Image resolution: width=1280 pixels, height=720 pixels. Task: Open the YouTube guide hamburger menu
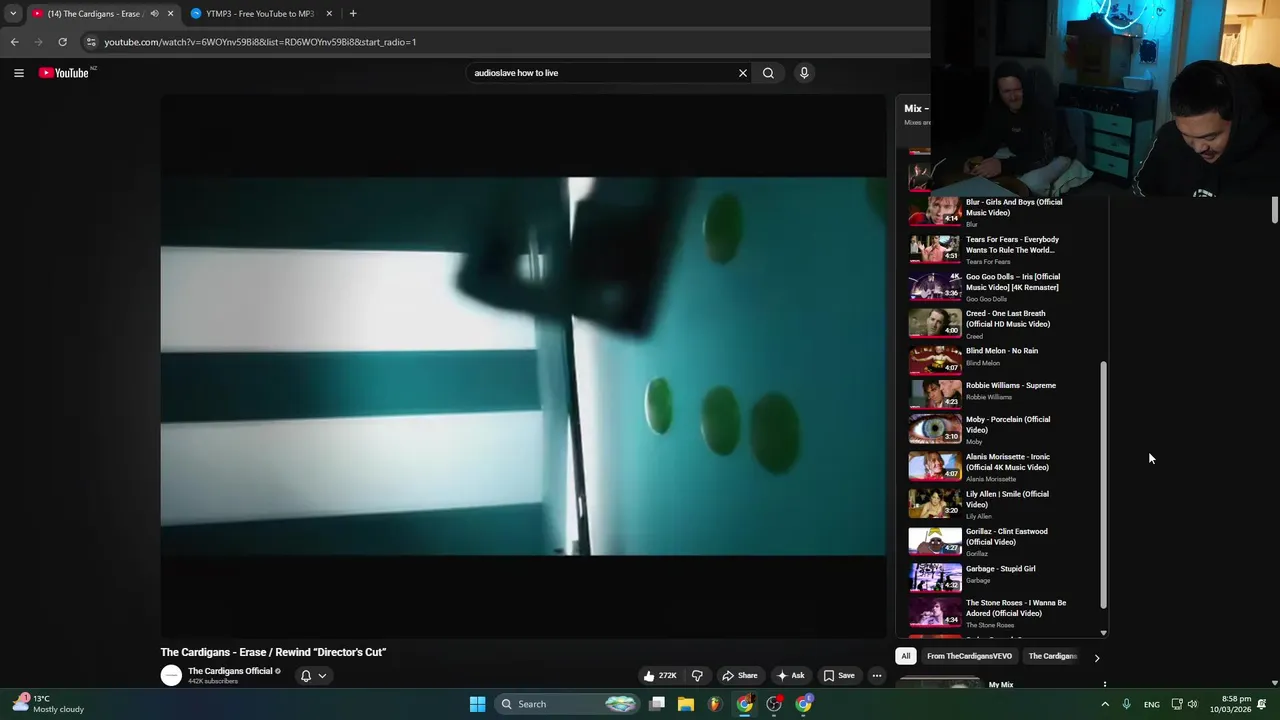point(18,72)
